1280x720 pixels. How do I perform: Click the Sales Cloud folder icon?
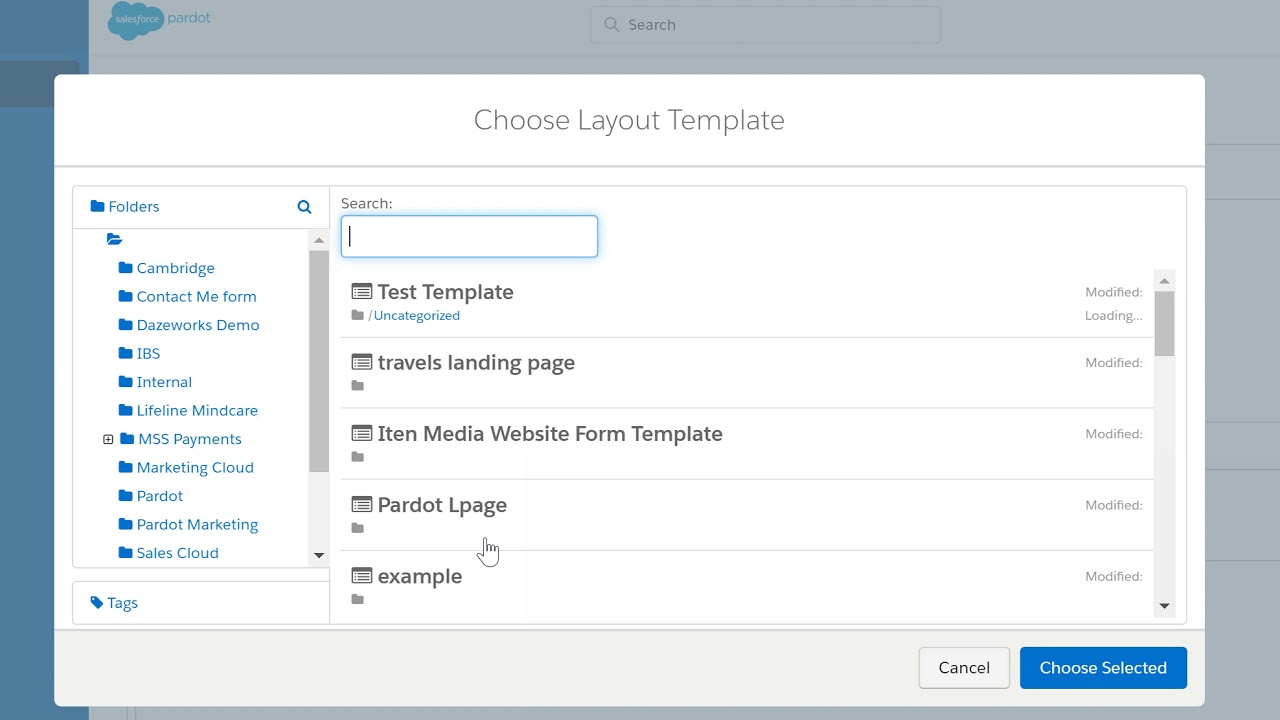click(x=125, y=553)
